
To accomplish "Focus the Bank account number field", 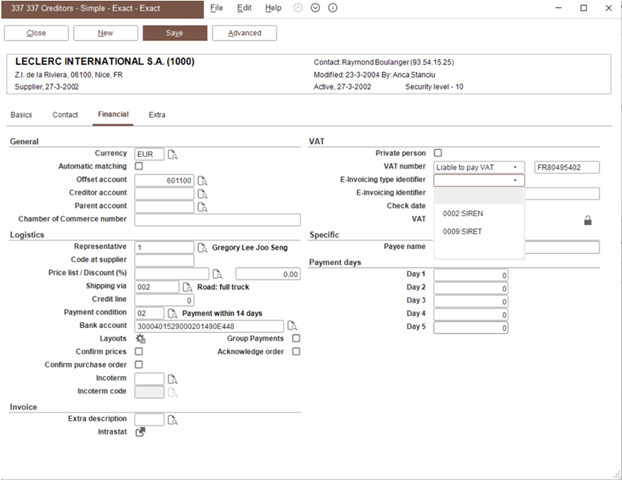I will coord(209,326).
